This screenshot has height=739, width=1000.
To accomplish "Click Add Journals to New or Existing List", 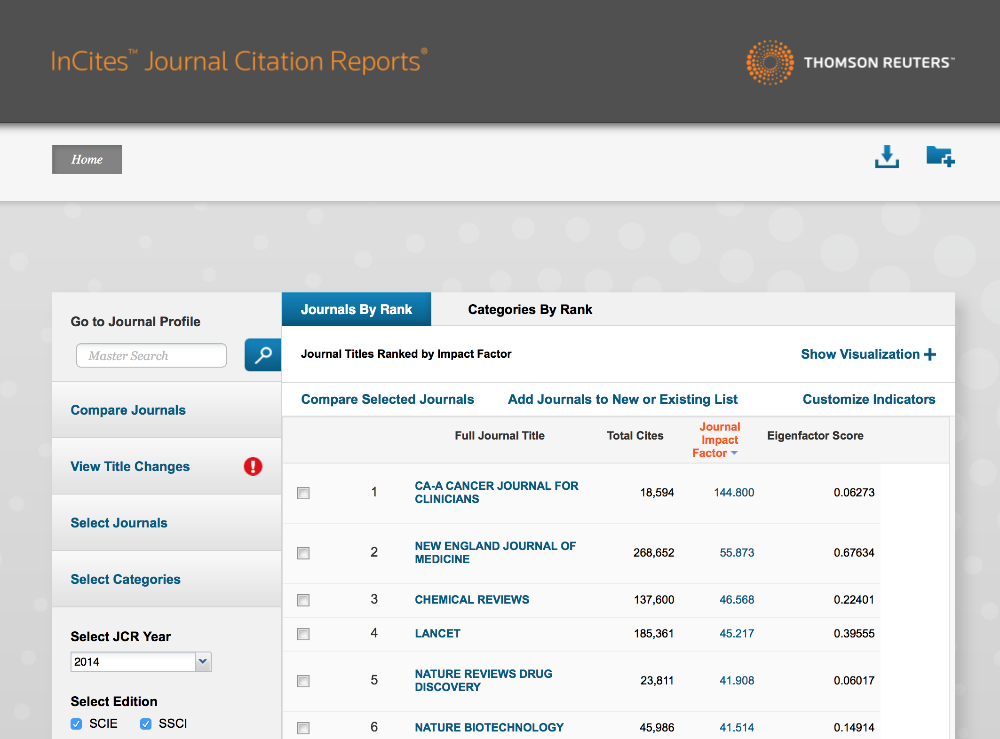I will (x=622, y=399).
